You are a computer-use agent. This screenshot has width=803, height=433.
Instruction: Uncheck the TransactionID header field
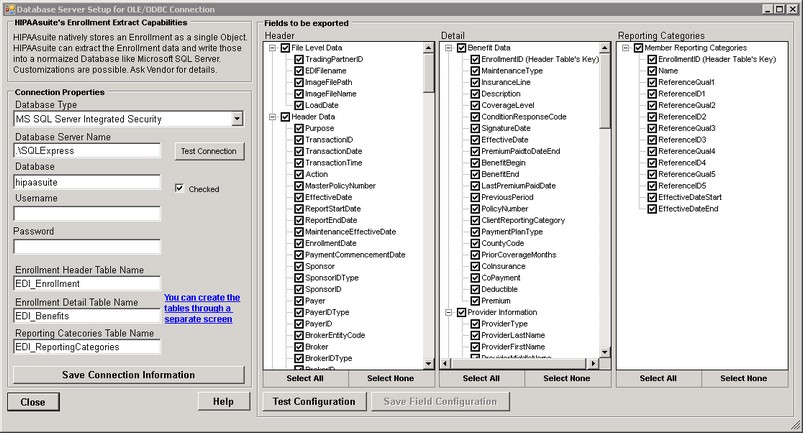(299, 140)
